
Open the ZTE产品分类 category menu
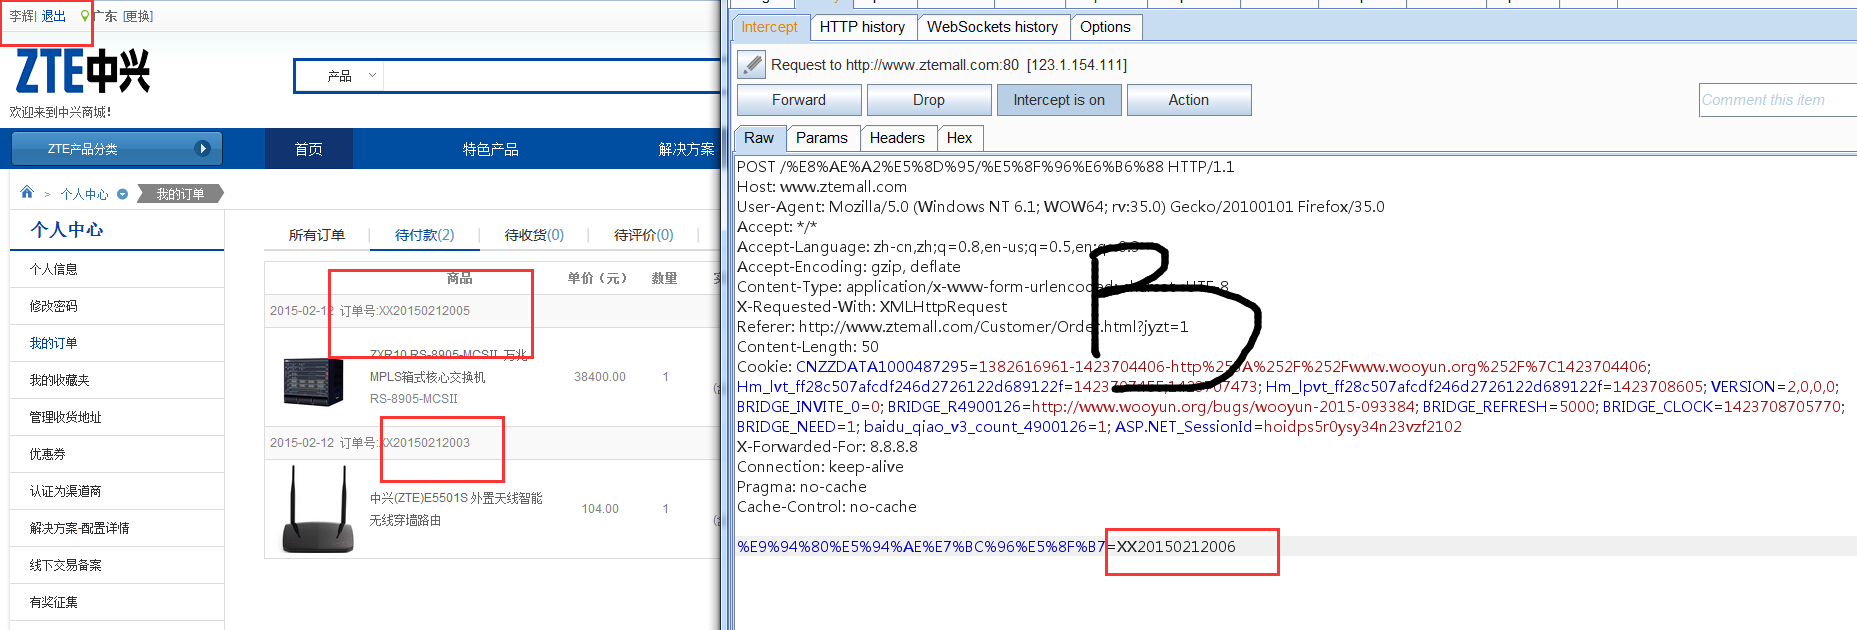coord(117,149)
